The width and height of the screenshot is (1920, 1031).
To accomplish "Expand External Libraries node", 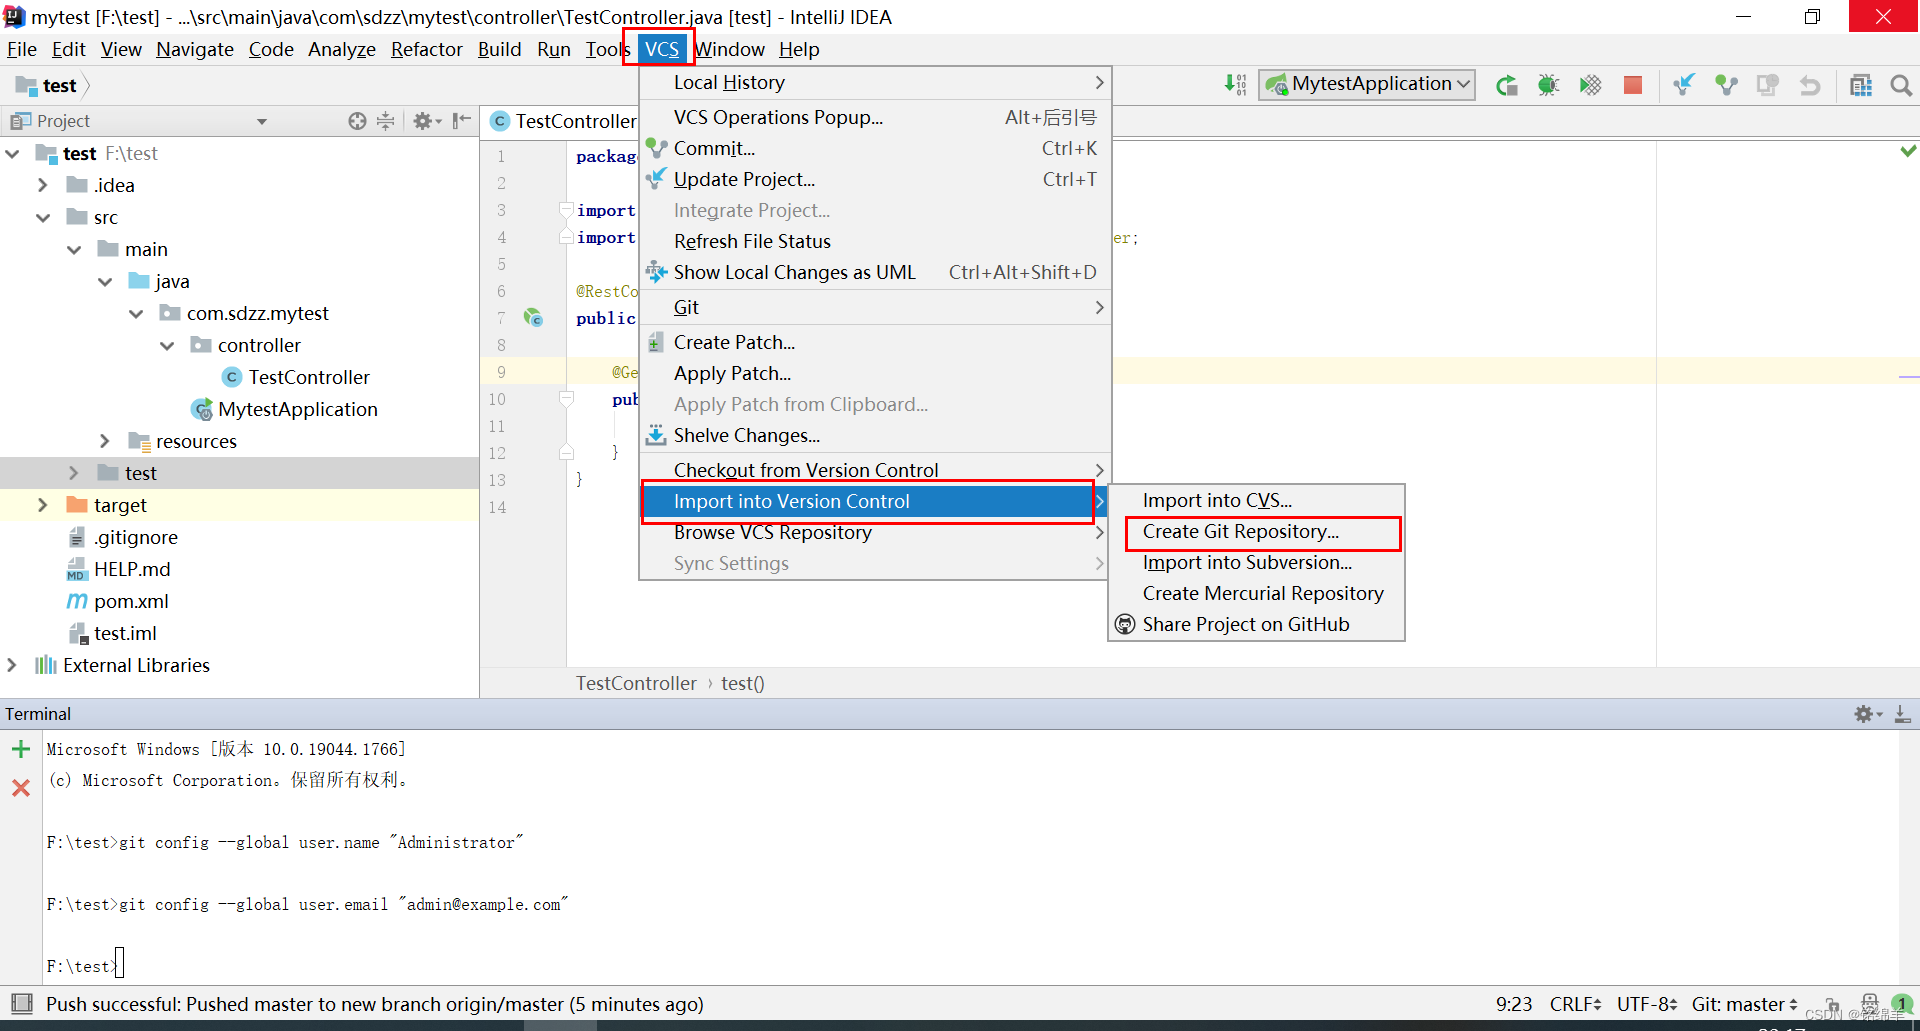I will (12, 665).
